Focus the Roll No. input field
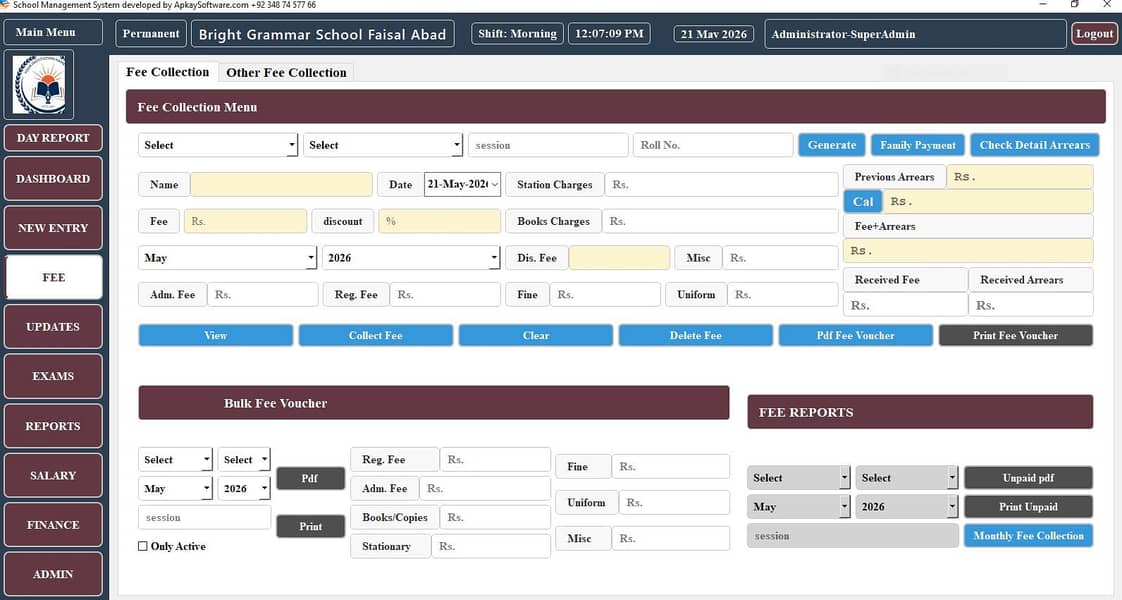 pyautogui.click(x=713, y=145)
